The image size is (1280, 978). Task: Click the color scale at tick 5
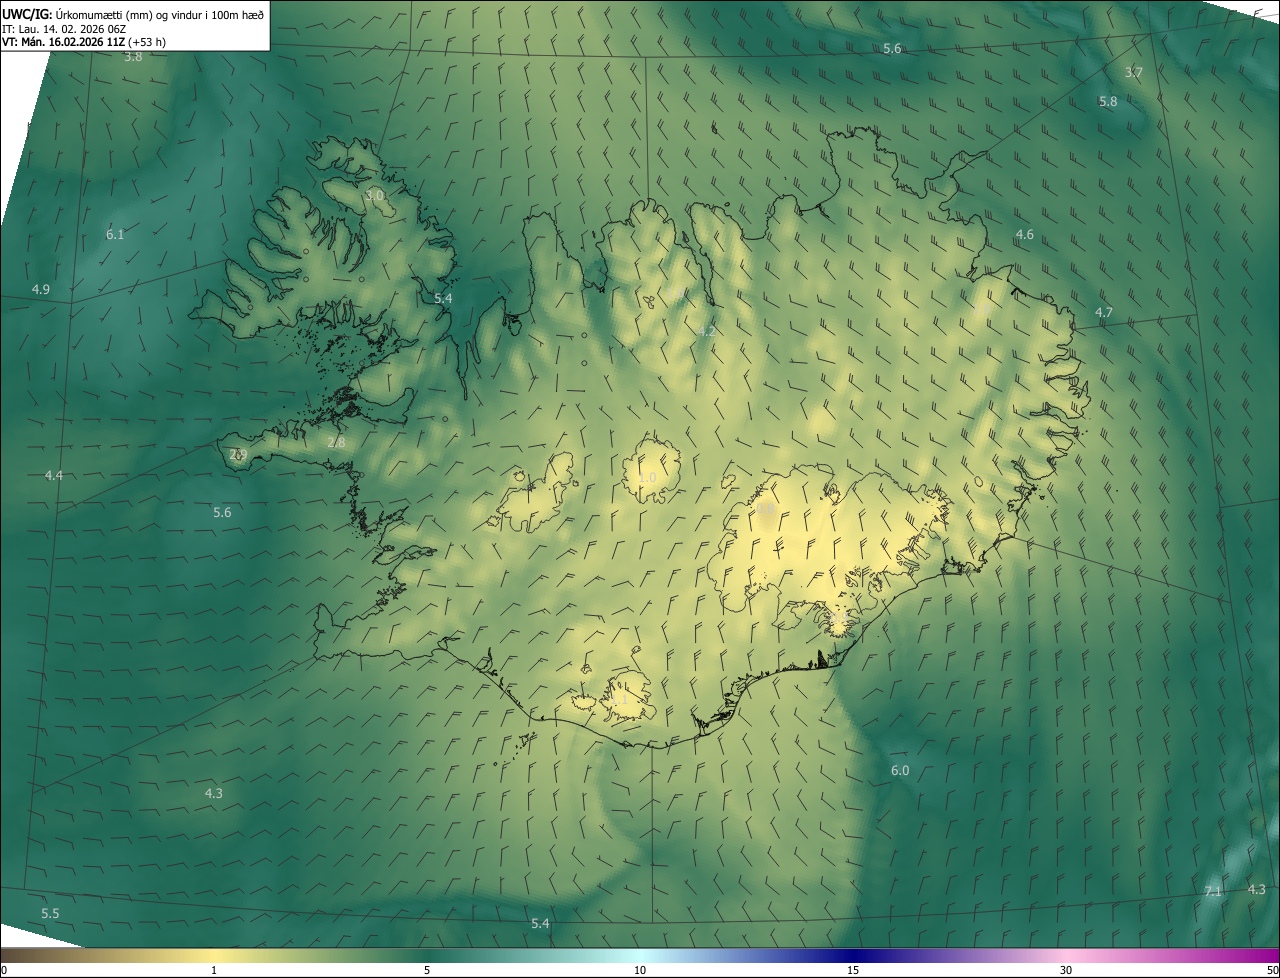[427, 970]
